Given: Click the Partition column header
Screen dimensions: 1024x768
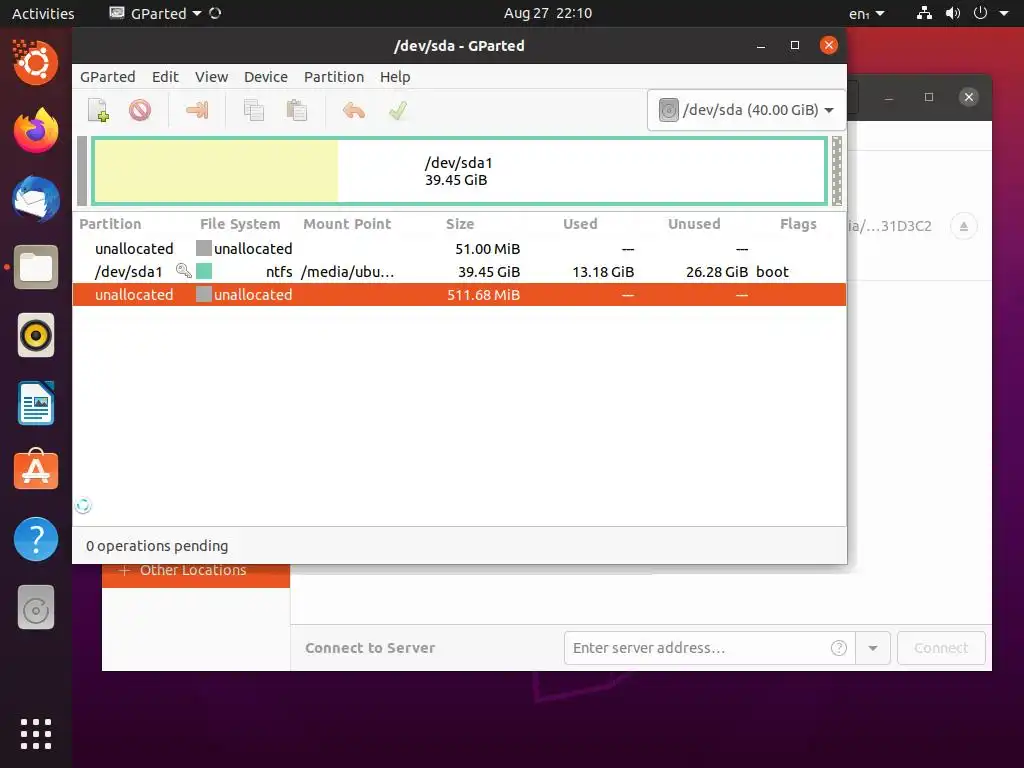Looking at the screenshot, I should (x=110, y=224).
